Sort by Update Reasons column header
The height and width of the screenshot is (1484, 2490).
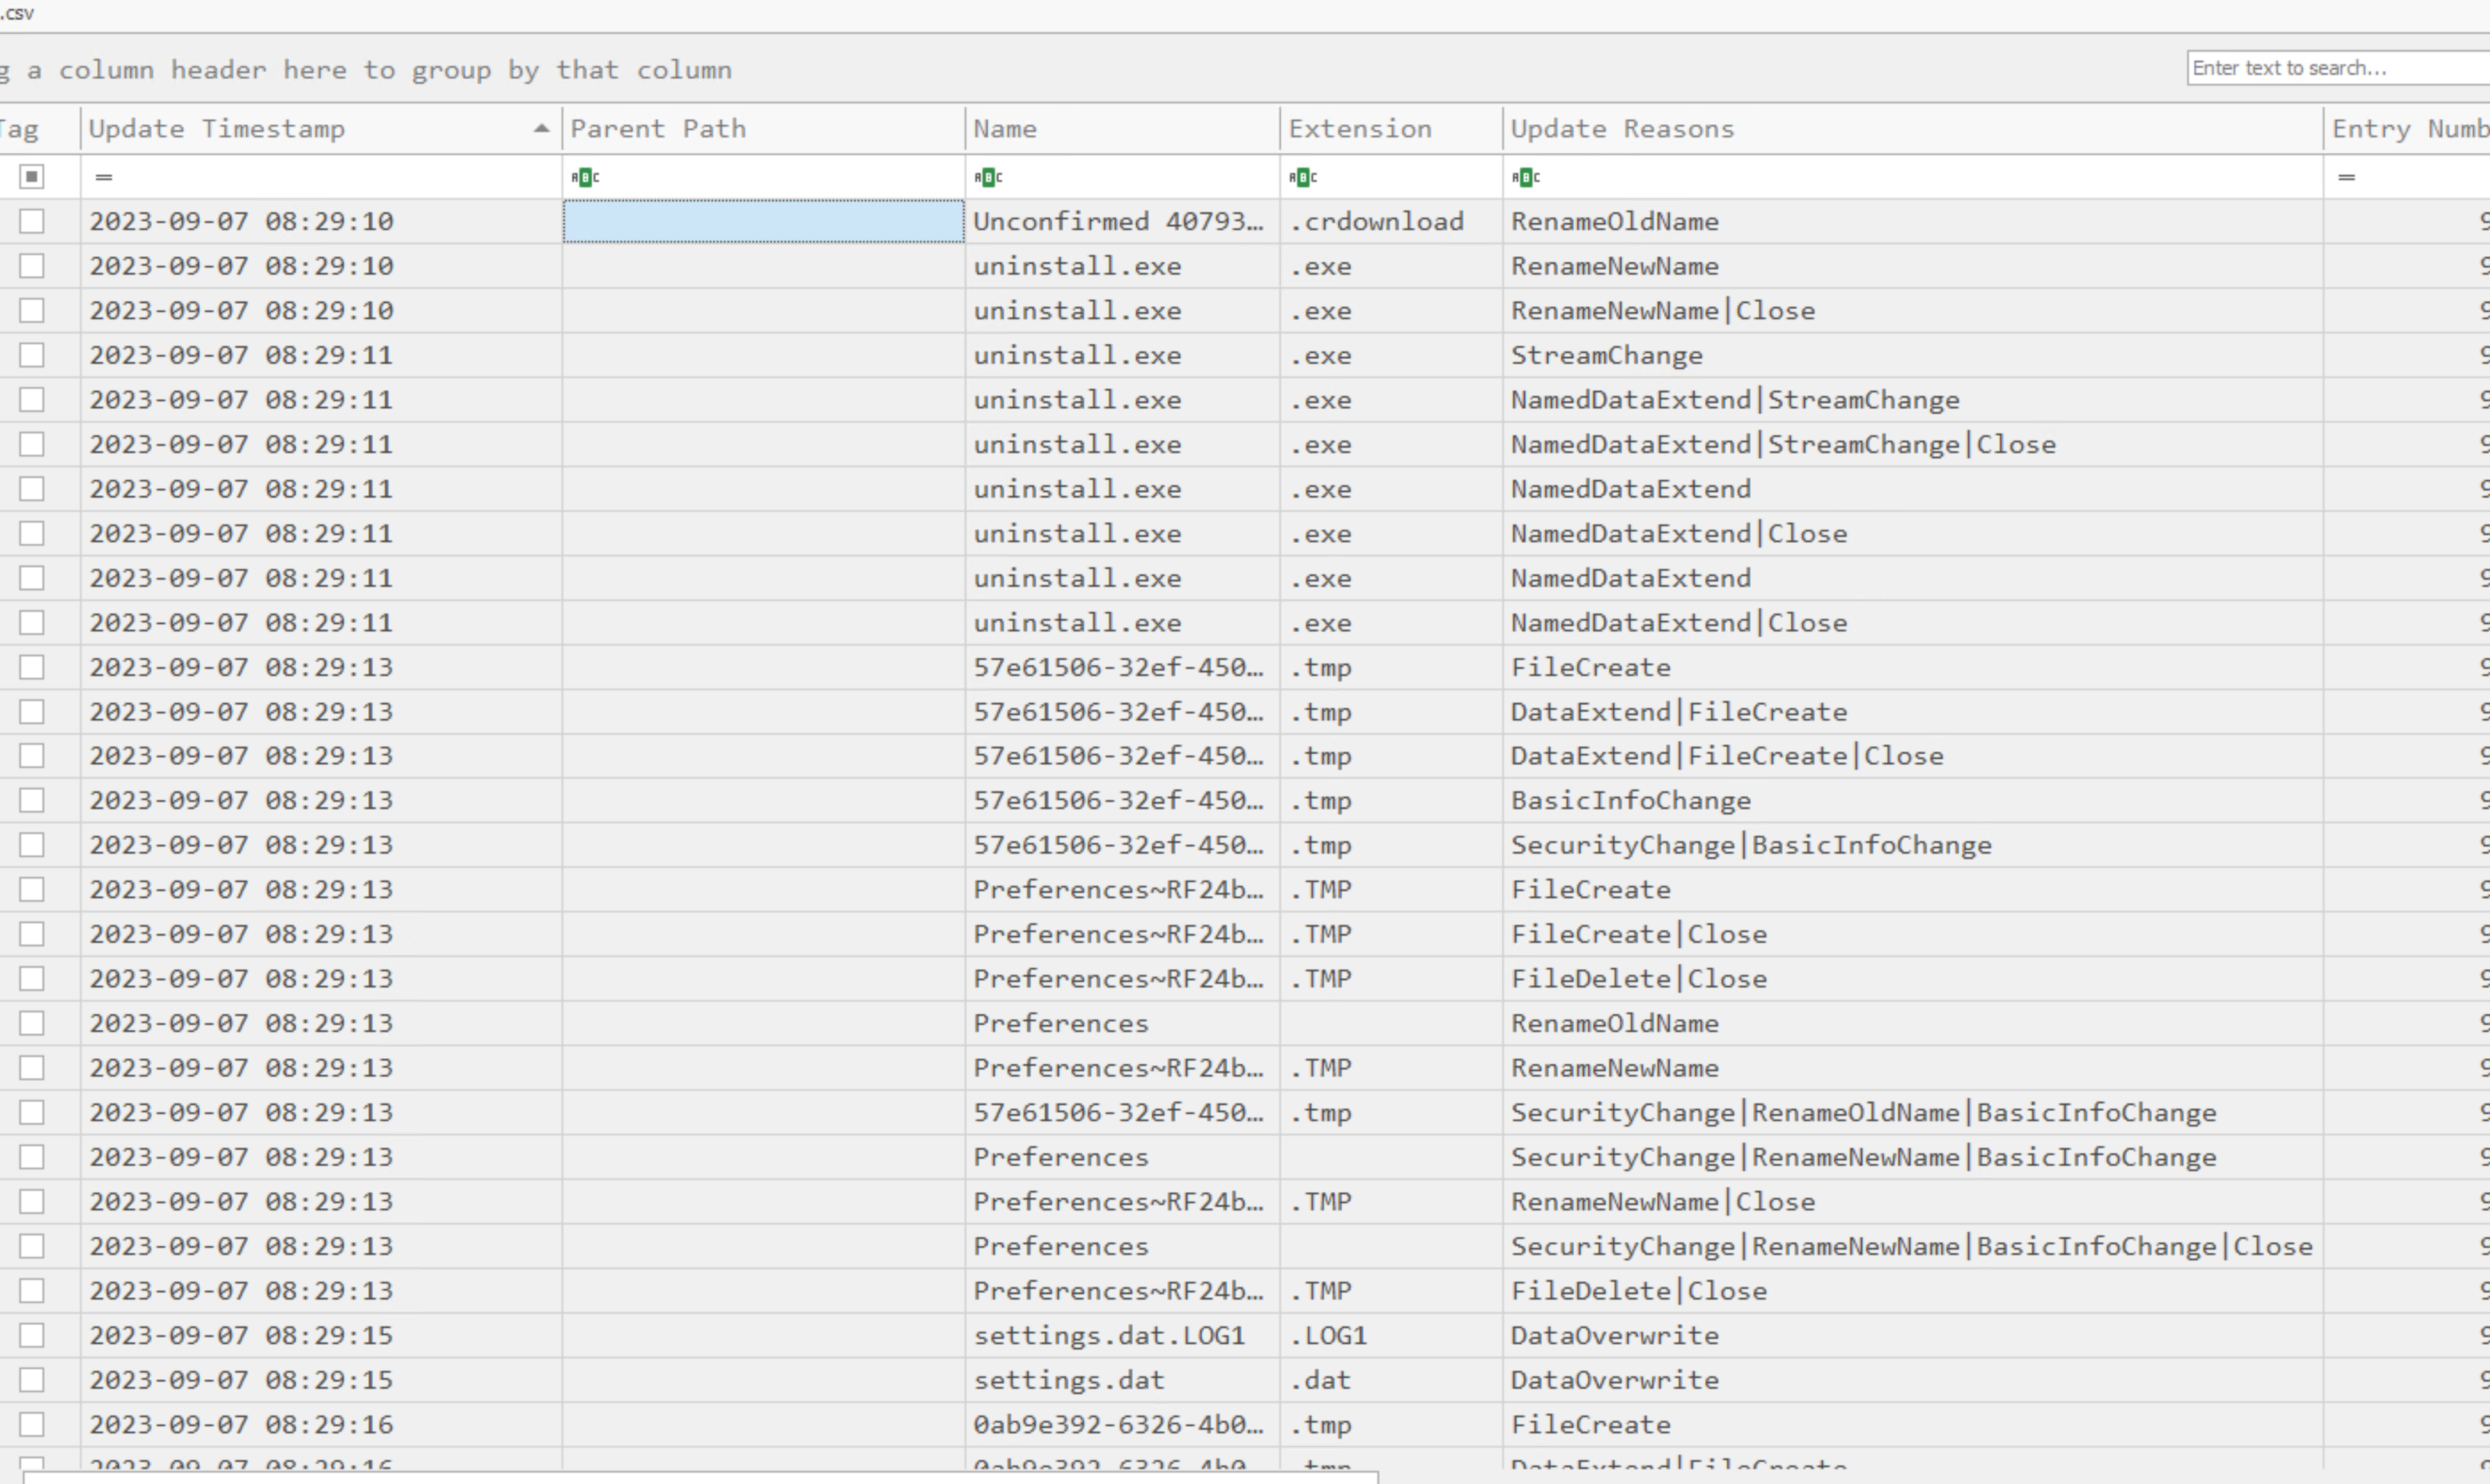click(1912, 128)
